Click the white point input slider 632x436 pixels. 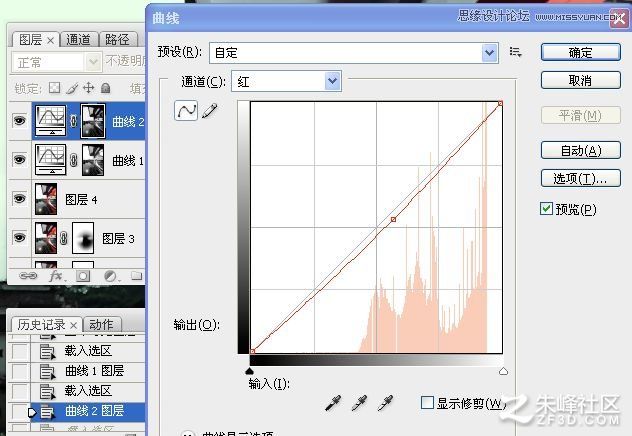click(503, 371)
